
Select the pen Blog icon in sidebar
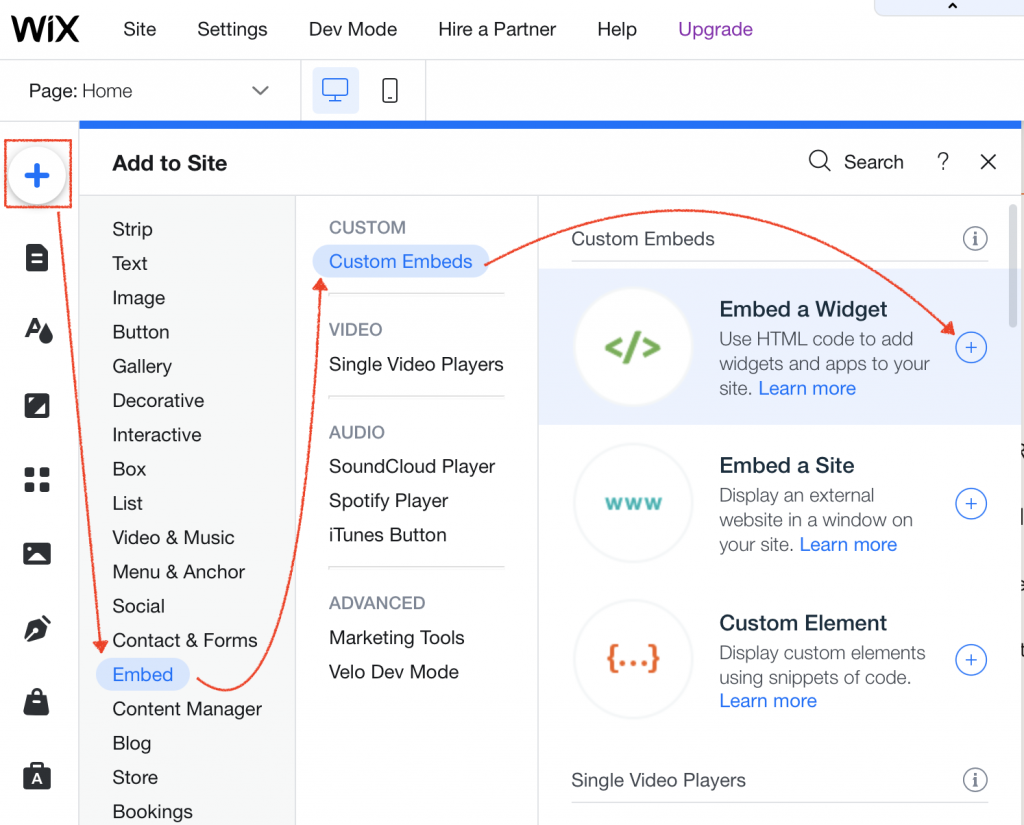[37, 626]
